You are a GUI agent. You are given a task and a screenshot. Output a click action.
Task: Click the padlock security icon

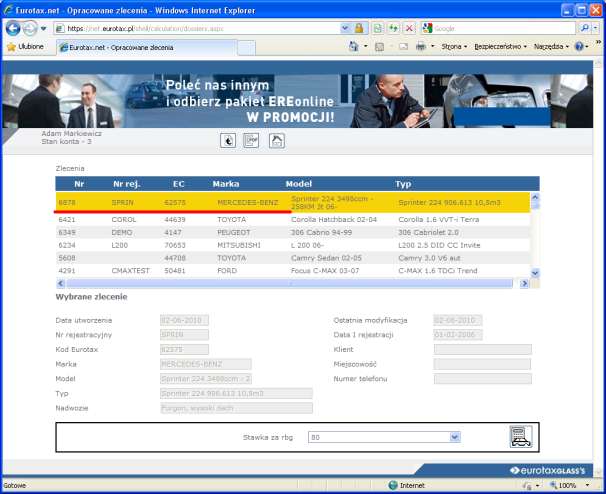point(359,28)
